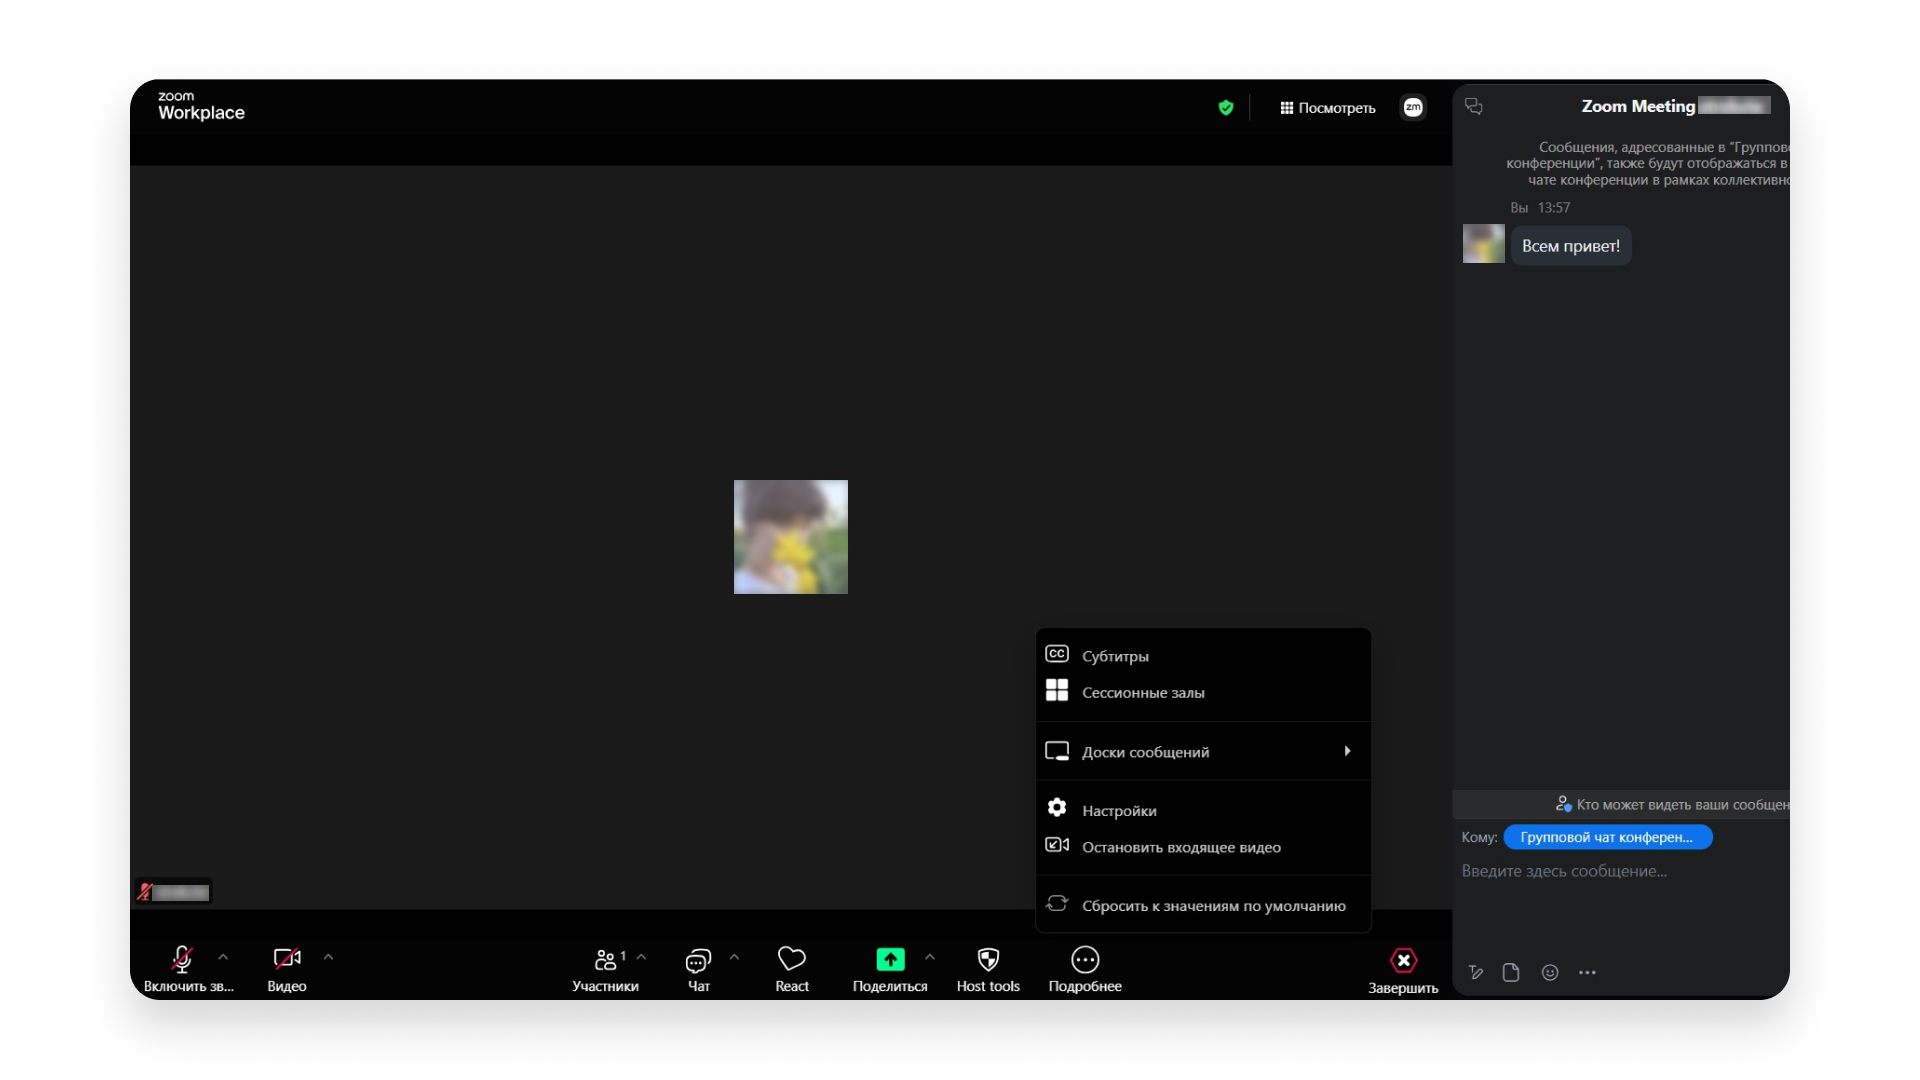
Task: Click the Zoom Meeting chat title
Action: [1638, 106]
